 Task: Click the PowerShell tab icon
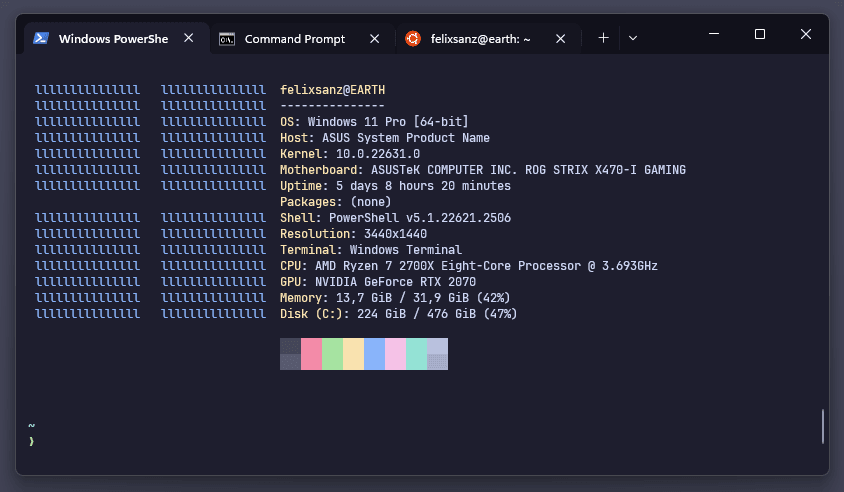[41, 38]
